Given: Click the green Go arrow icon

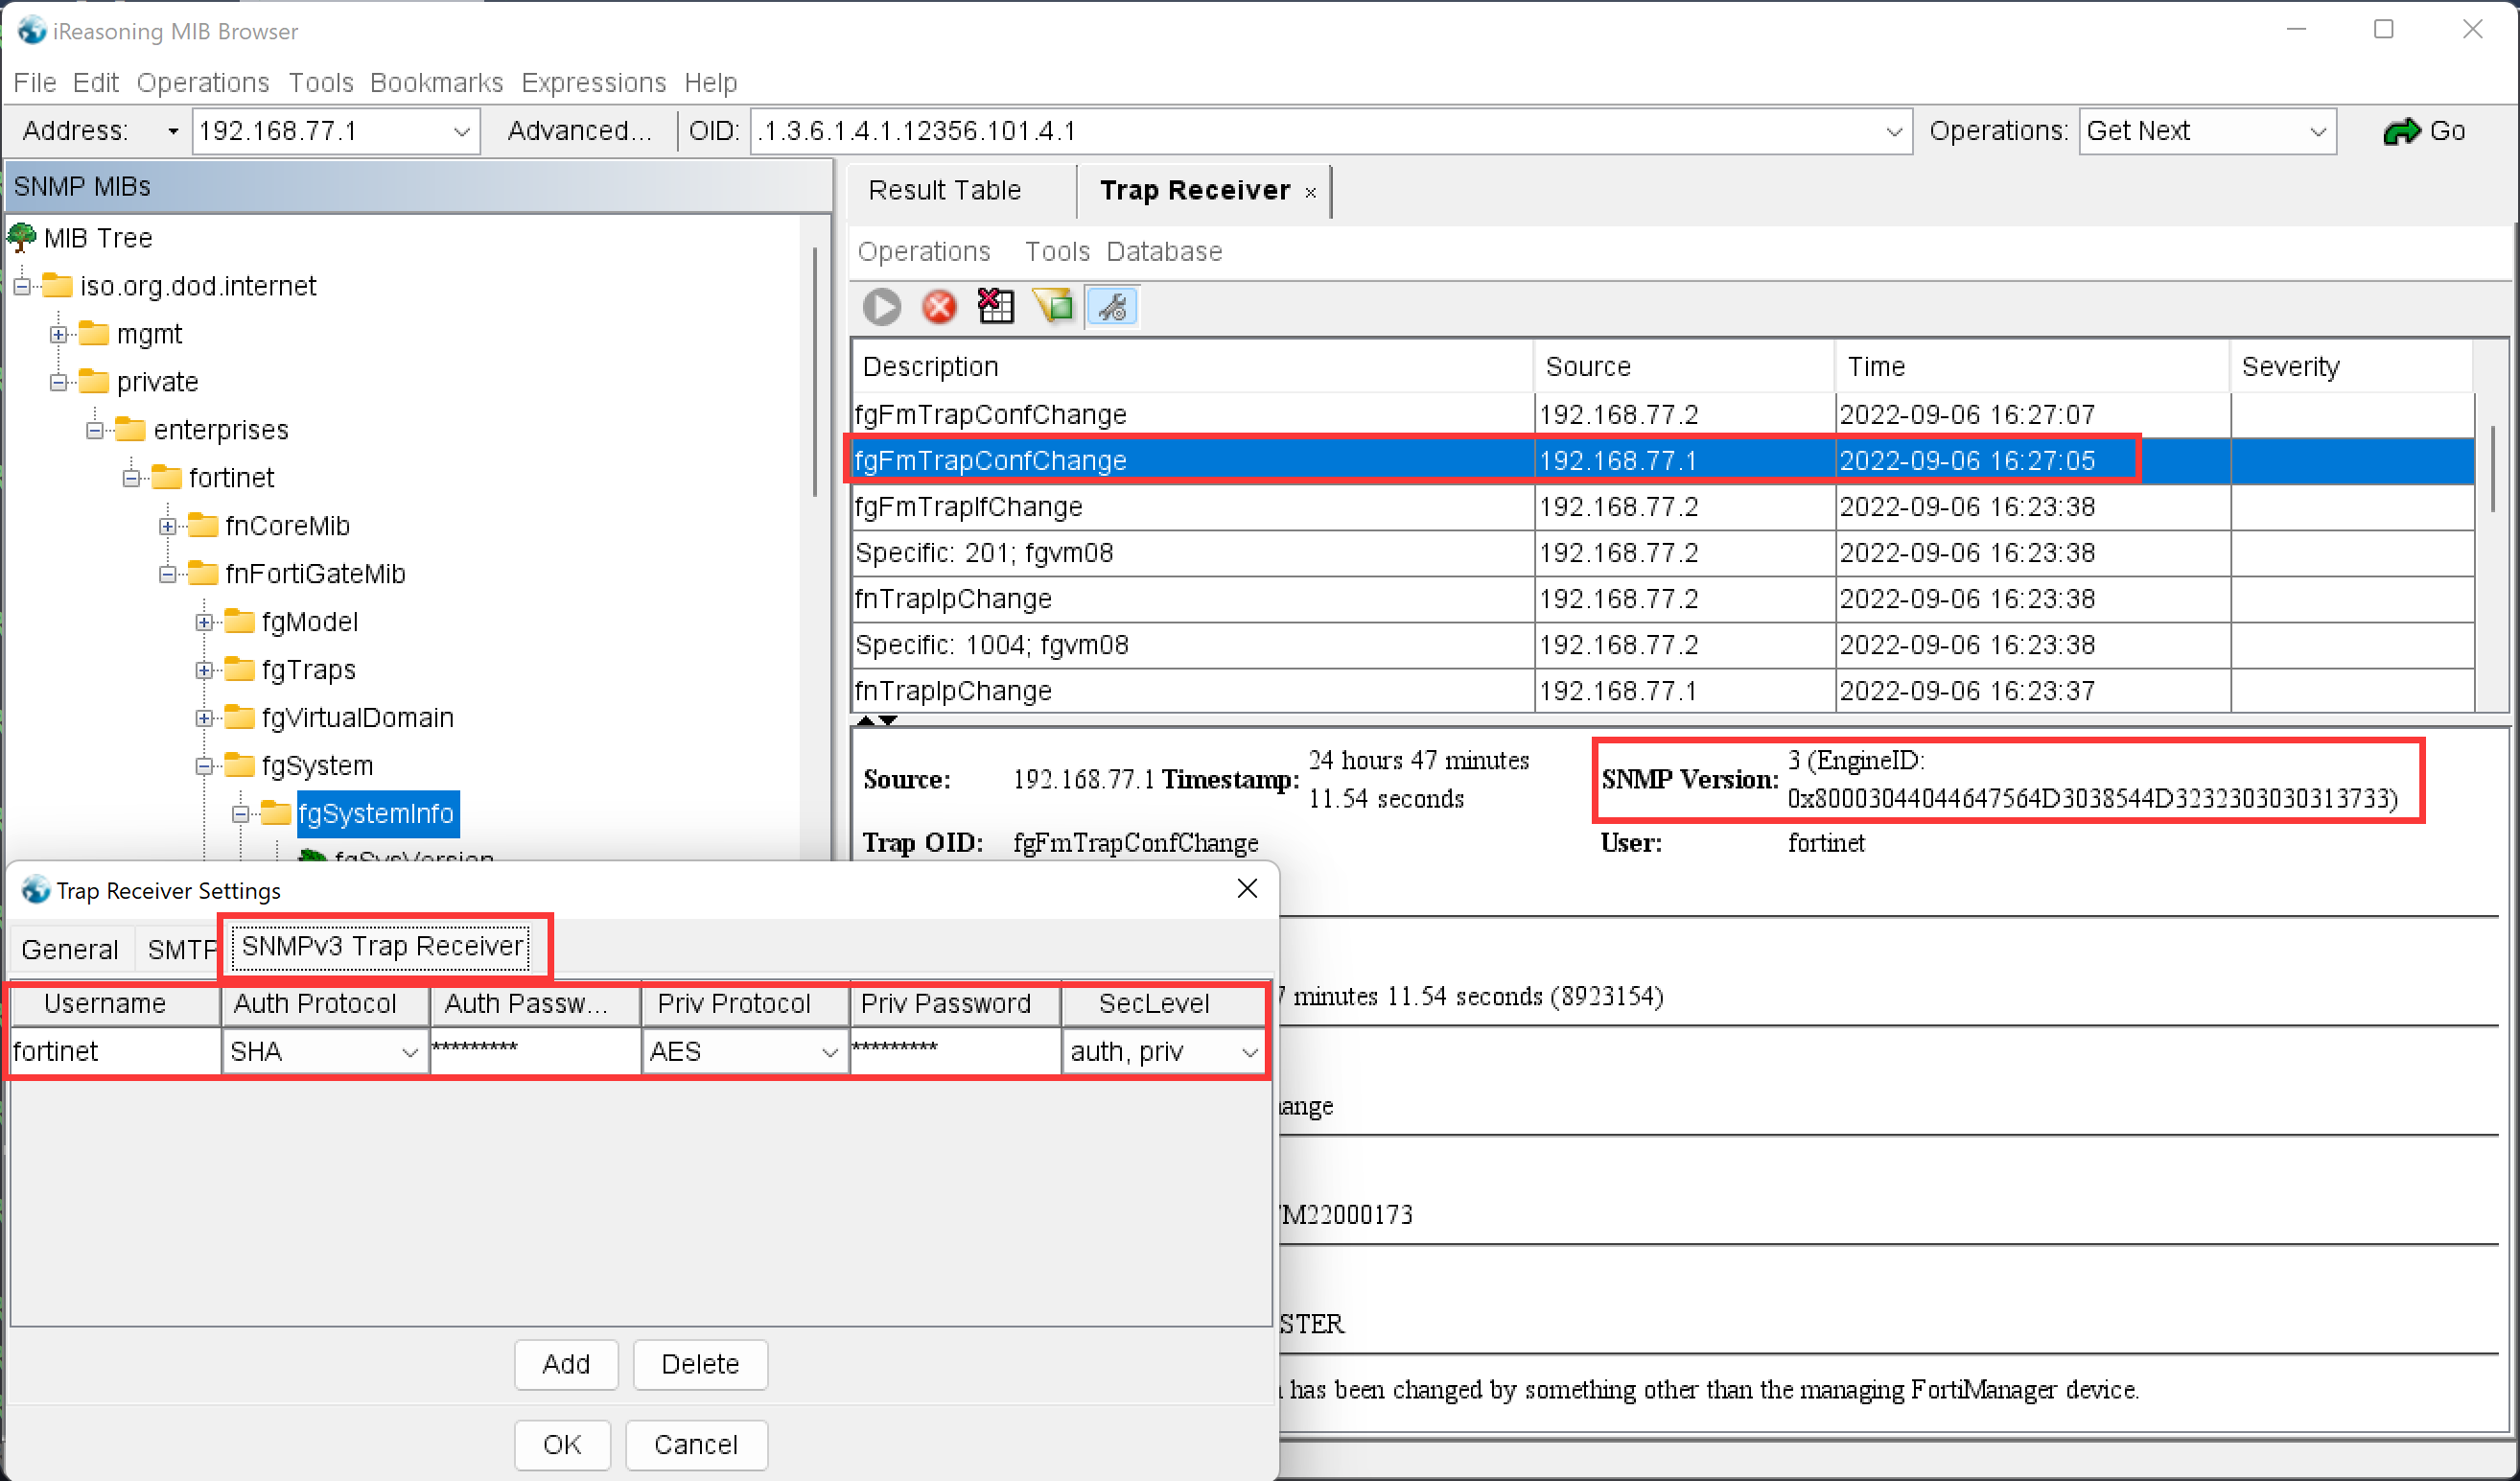Looking at the screenshot, I should pos(2401,131).
